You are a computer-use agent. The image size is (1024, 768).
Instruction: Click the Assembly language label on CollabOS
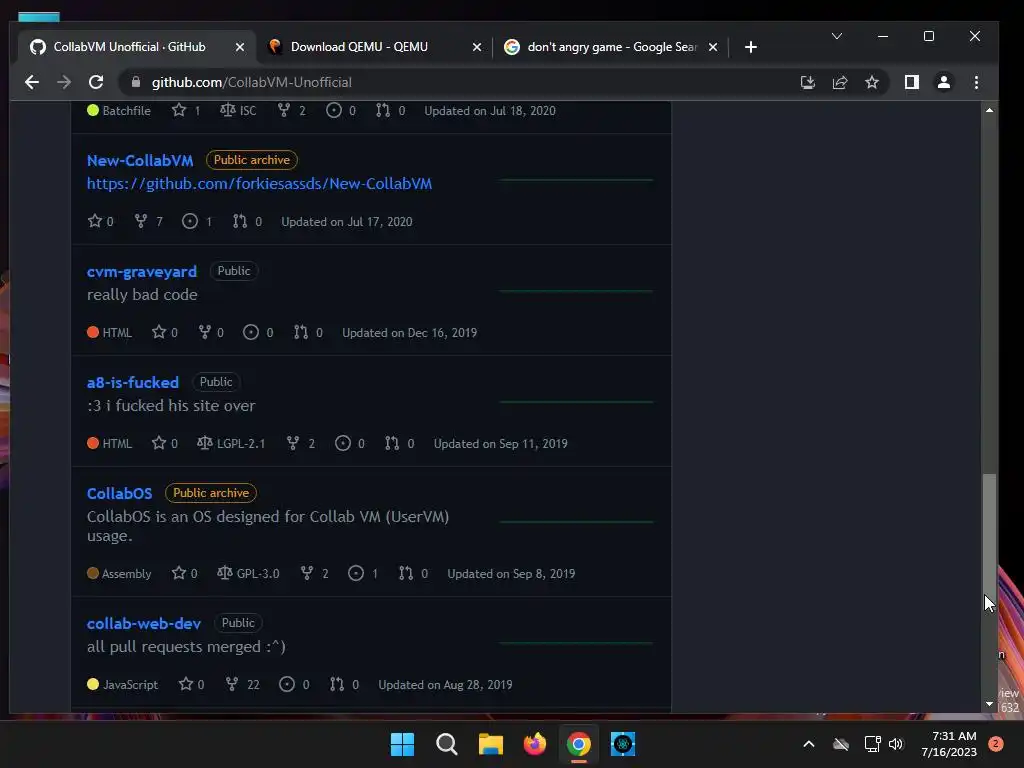(119, 573)
